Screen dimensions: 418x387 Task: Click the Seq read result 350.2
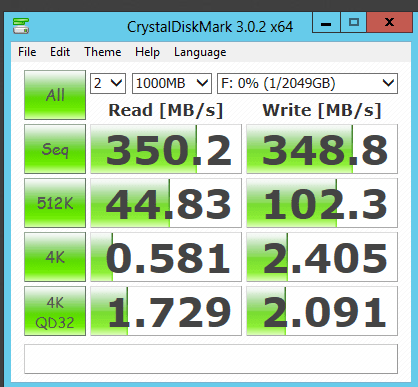166,149
